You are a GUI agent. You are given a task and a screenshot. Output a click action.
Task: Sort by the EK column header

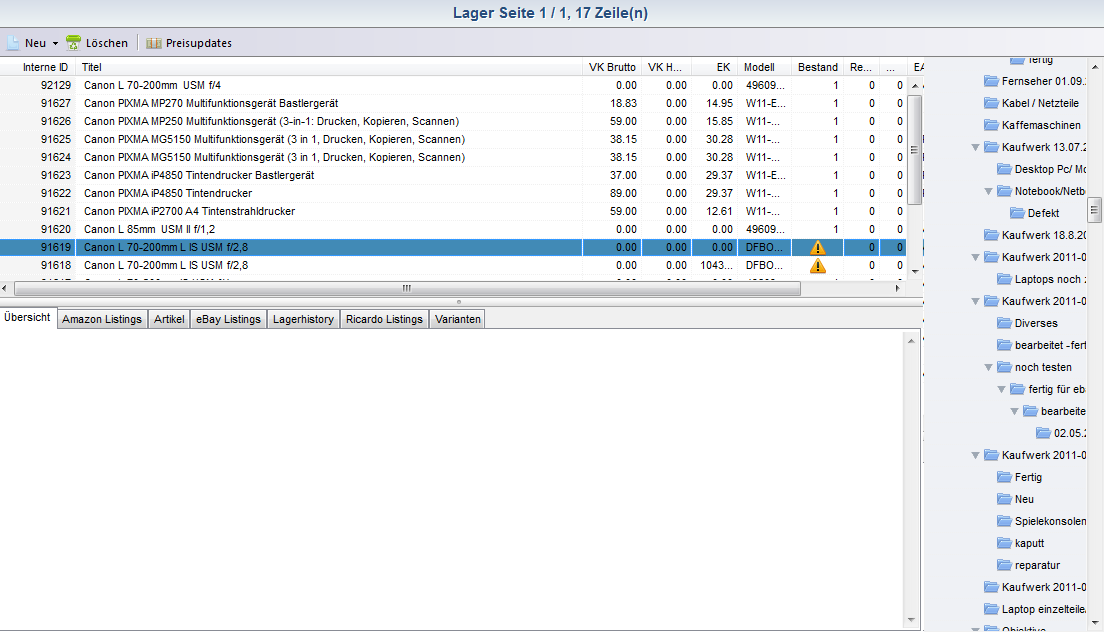pos(714,67)
